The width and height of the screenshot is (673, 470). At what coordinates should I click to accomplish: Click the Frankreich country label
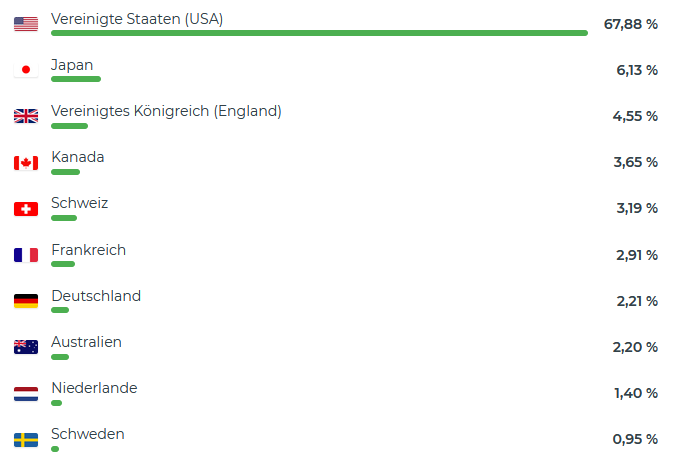[x=89, y=250]
